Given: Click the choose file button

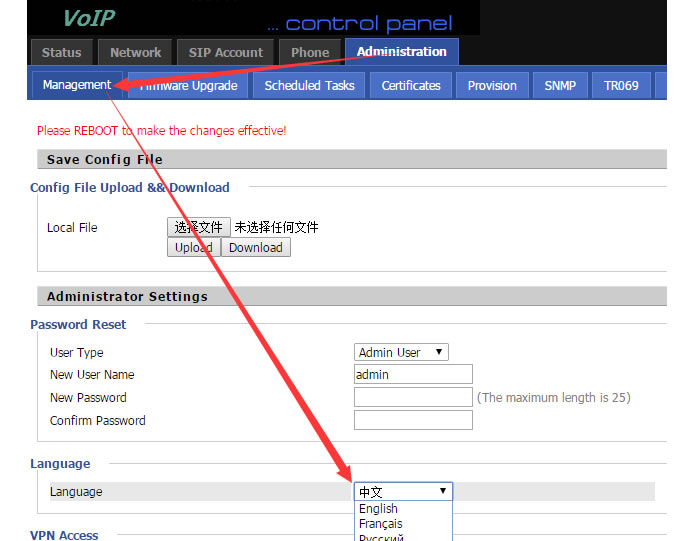Looking at the screenshot, I should click(x=199, y=228).
